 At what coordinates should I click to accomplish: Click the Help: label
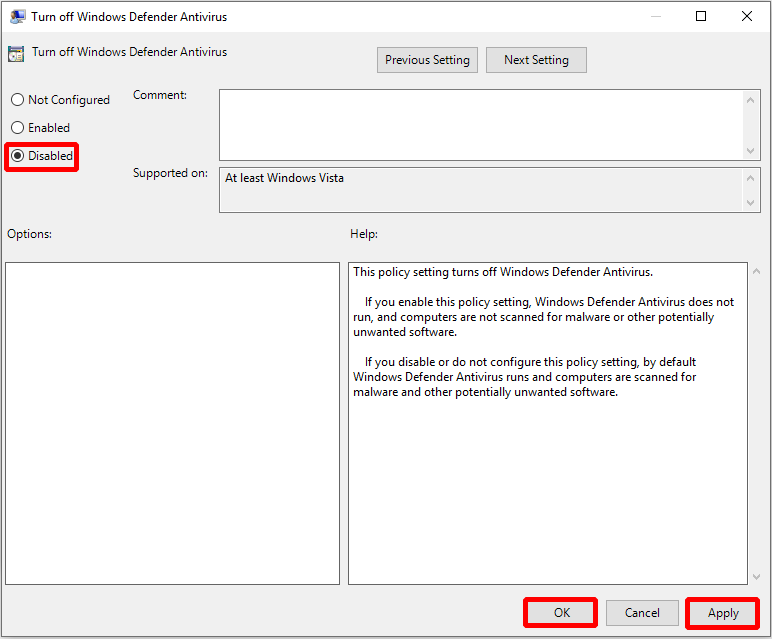pos(364,234)
